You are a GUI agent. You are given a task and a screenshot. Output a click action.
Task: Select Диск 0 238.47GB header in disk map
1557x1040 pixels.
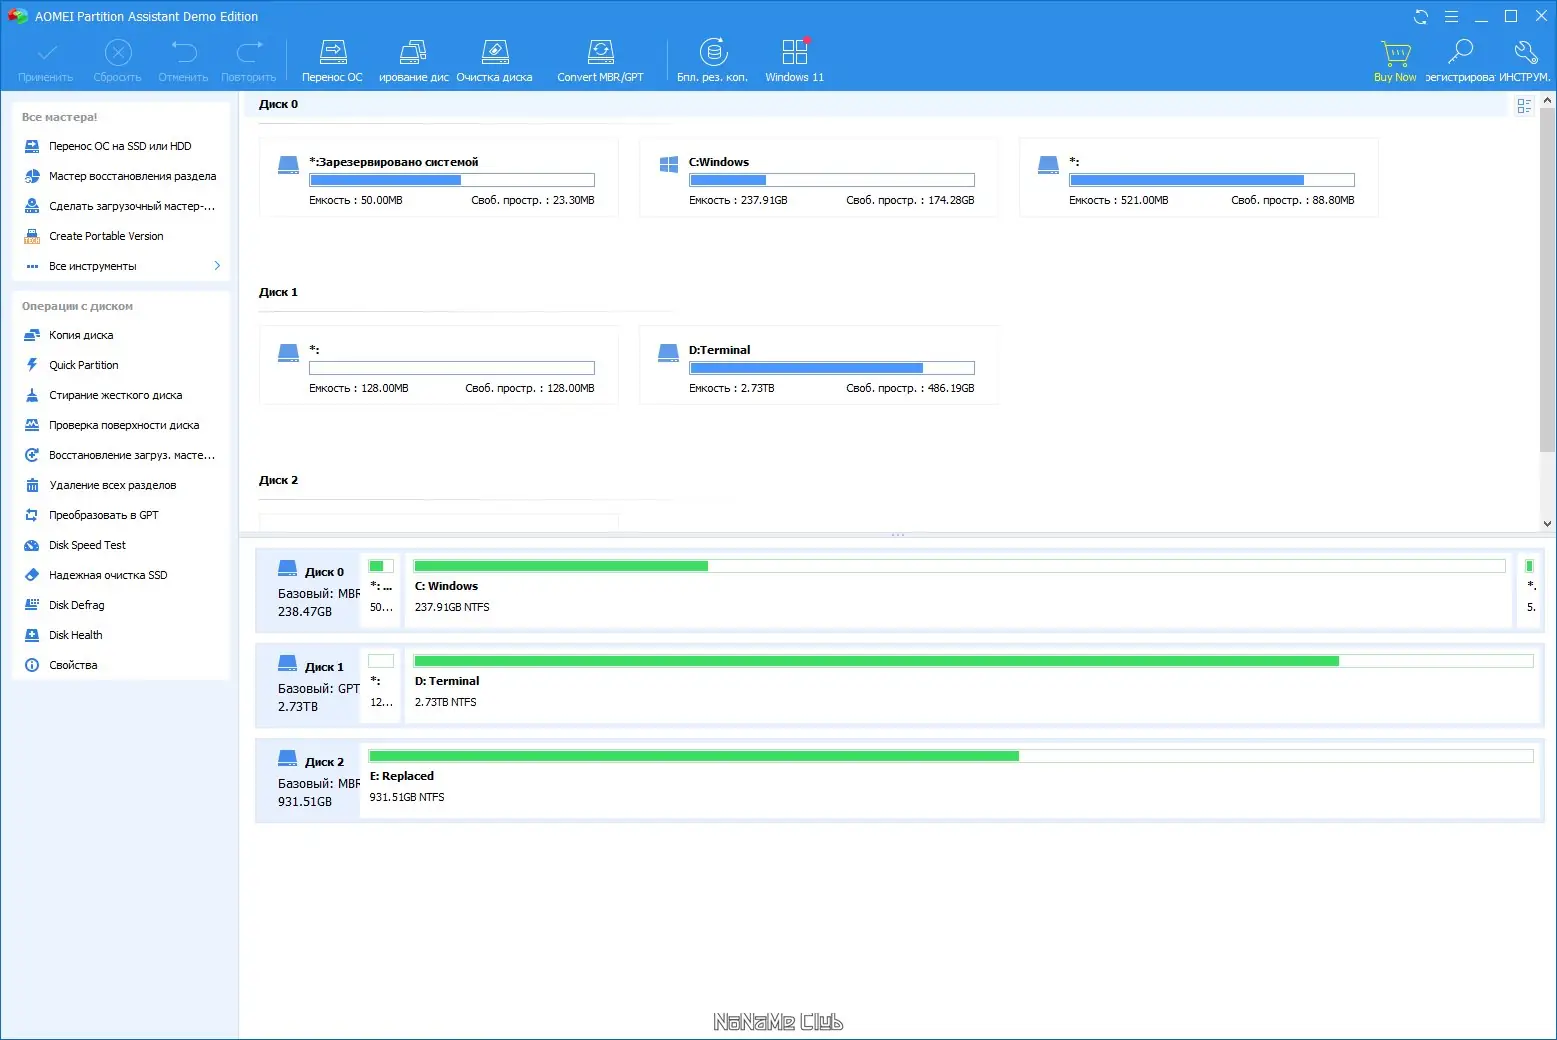pos(309,591)
